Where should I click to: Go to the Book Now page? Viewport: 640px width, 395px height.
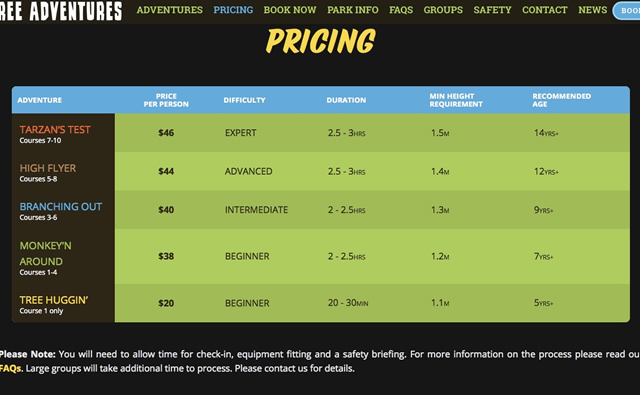pos(290,10)
